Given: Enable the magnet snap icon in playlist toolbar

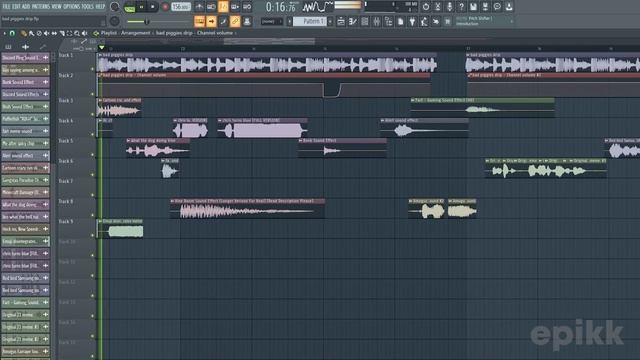Looking at the screenshot, I should 12,33.
